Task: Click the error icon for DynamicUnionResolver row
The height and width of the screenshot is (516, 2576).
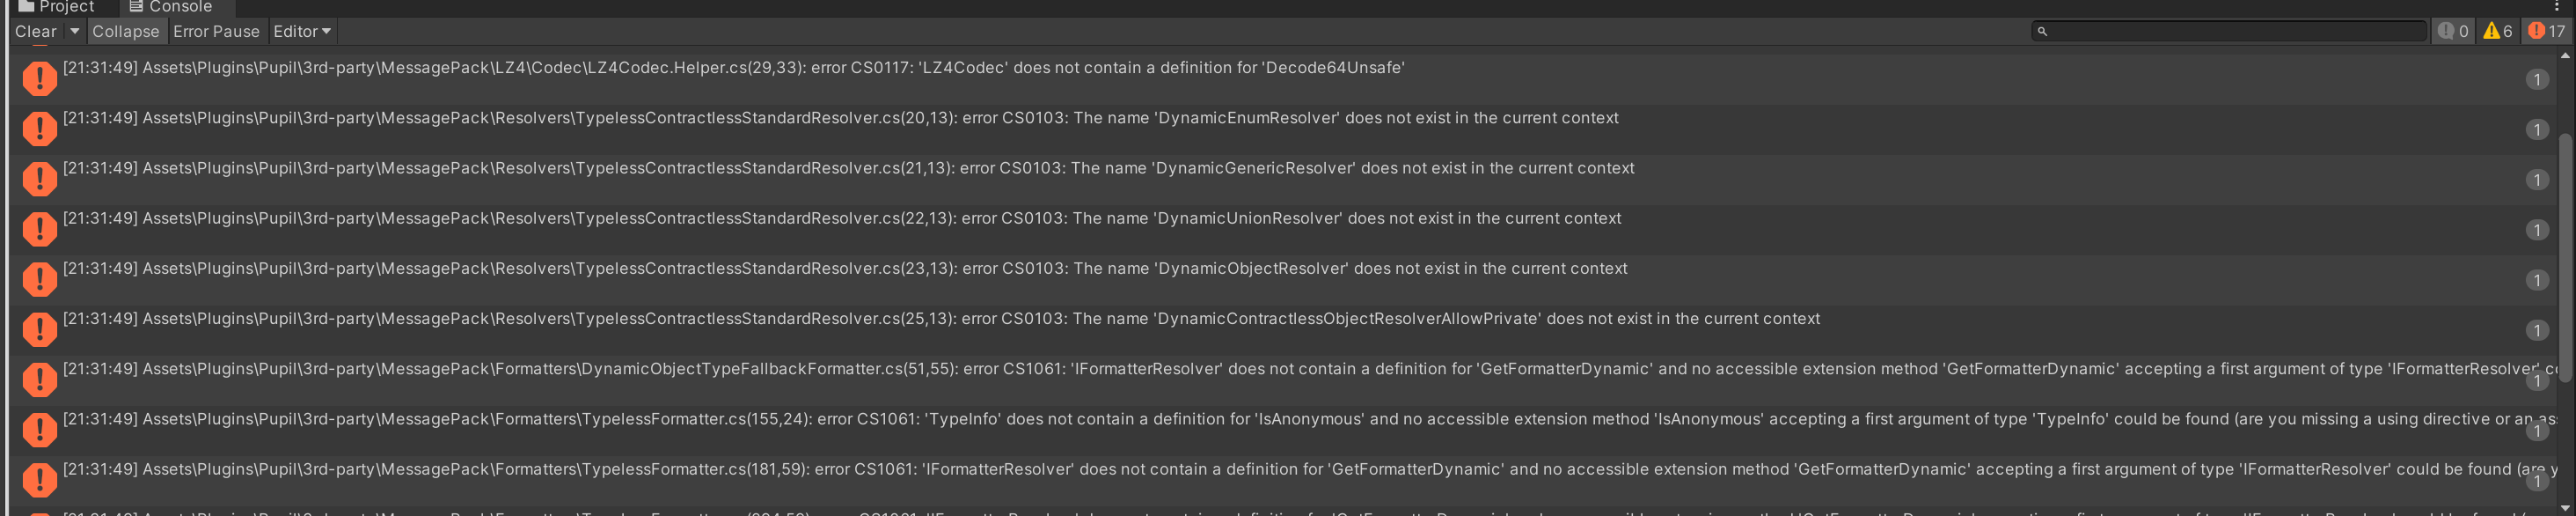Action: point(40,229)
